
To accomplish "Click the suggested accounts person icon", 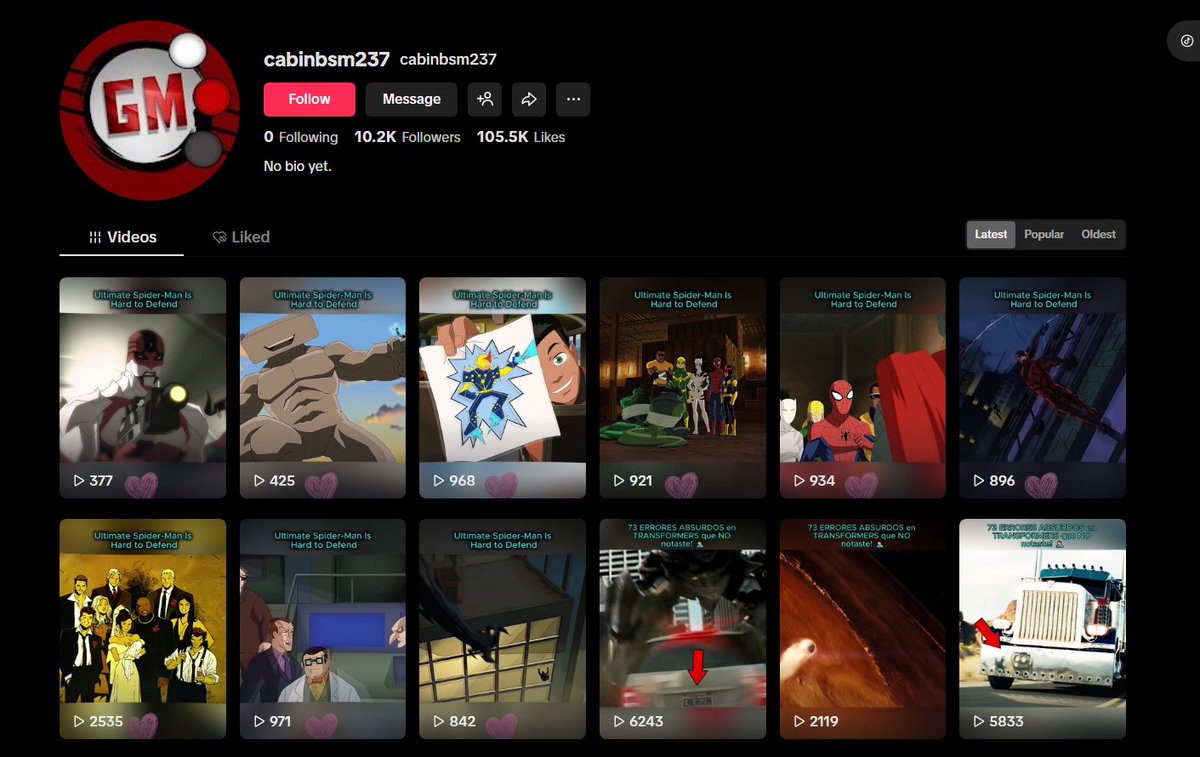I will point(485,99).
